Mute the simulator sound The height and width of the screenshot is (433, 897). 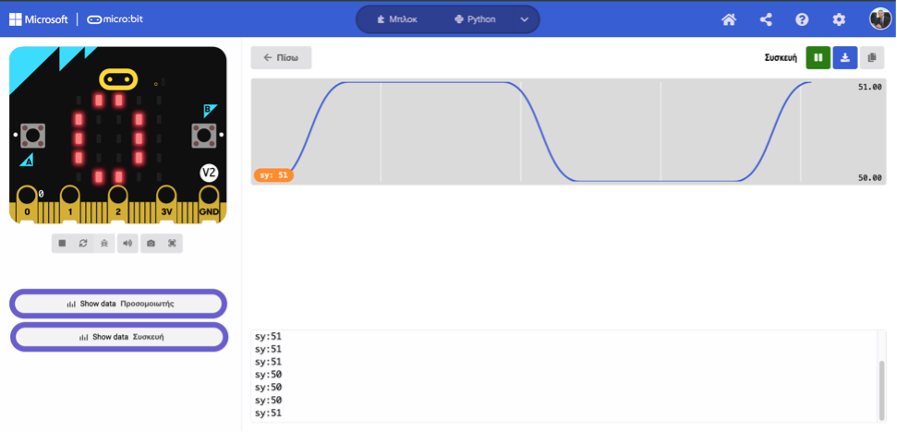pos(127,243)
